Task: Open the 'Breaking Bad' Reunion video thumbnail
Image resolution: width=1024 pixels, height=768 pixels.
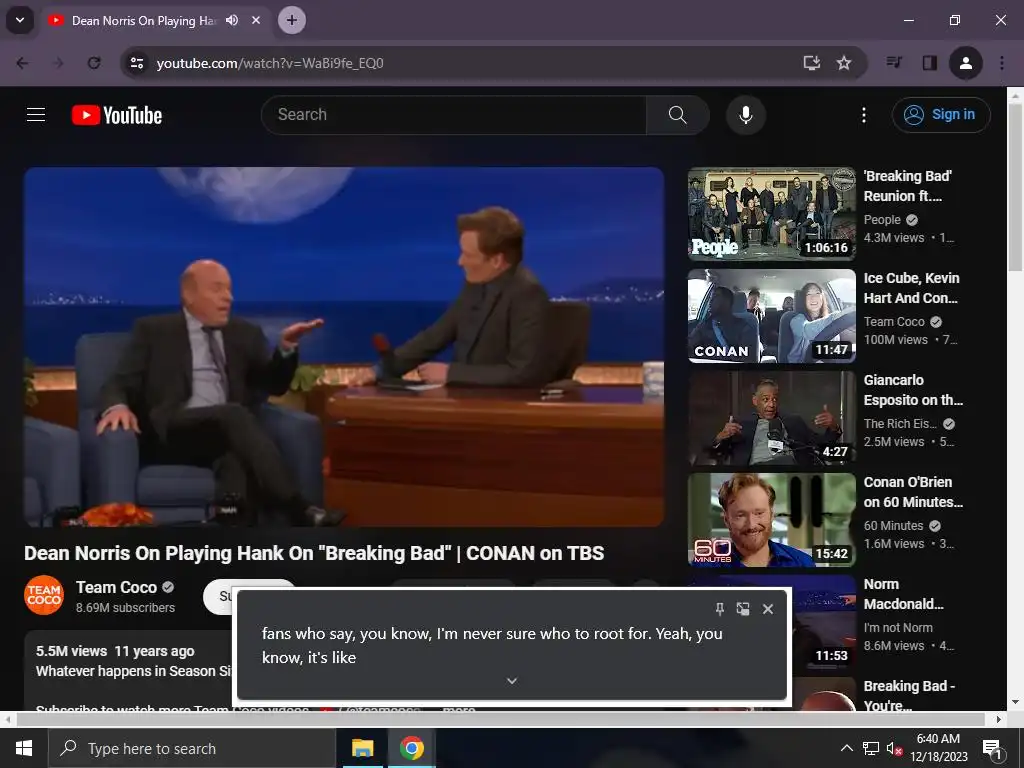Action: 772,214
